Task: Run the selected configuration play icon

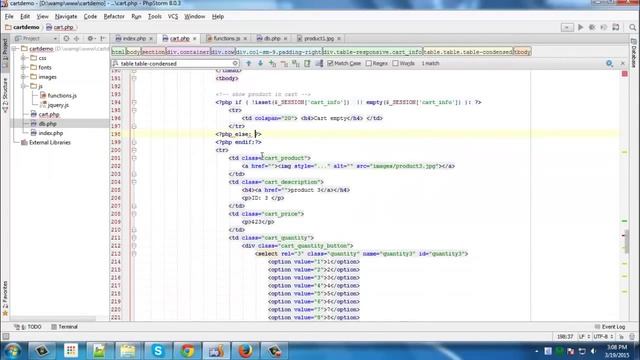Action: (x=580, y=27)
